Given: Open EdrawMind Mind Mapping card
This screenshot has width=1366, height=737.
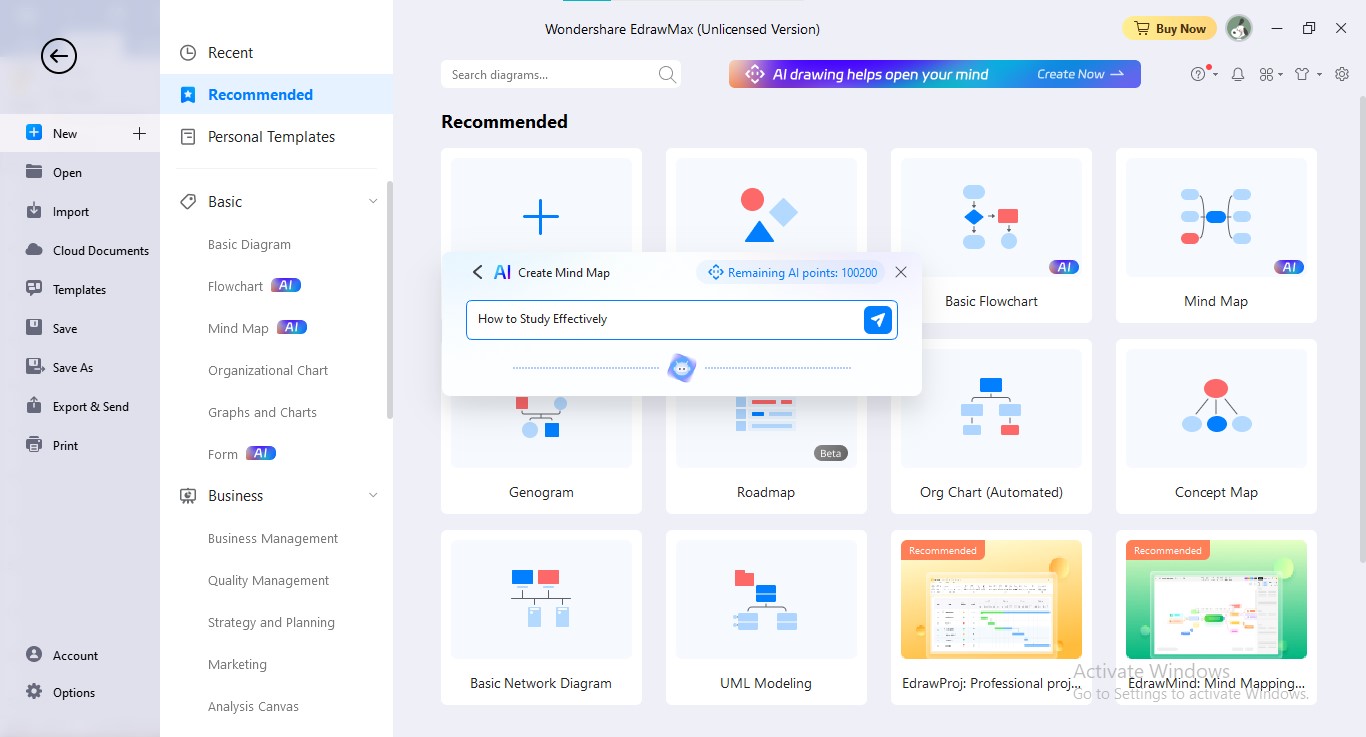Looking at the screenshot, I should 1216,618.
